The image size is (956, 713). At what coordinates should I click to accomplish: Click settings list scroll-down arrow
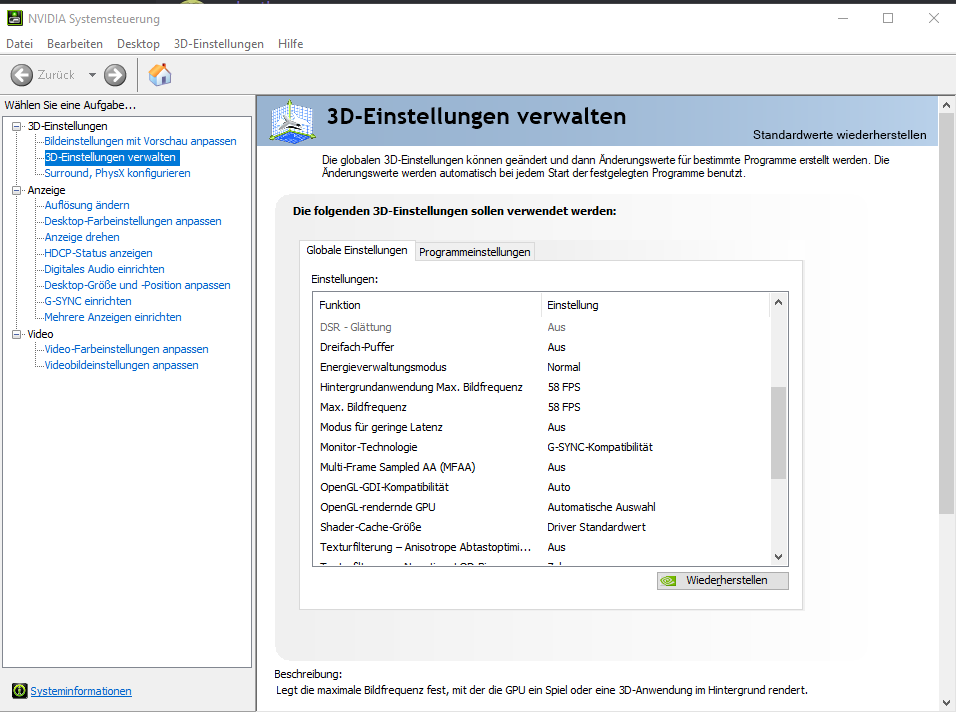pos(778,556)
